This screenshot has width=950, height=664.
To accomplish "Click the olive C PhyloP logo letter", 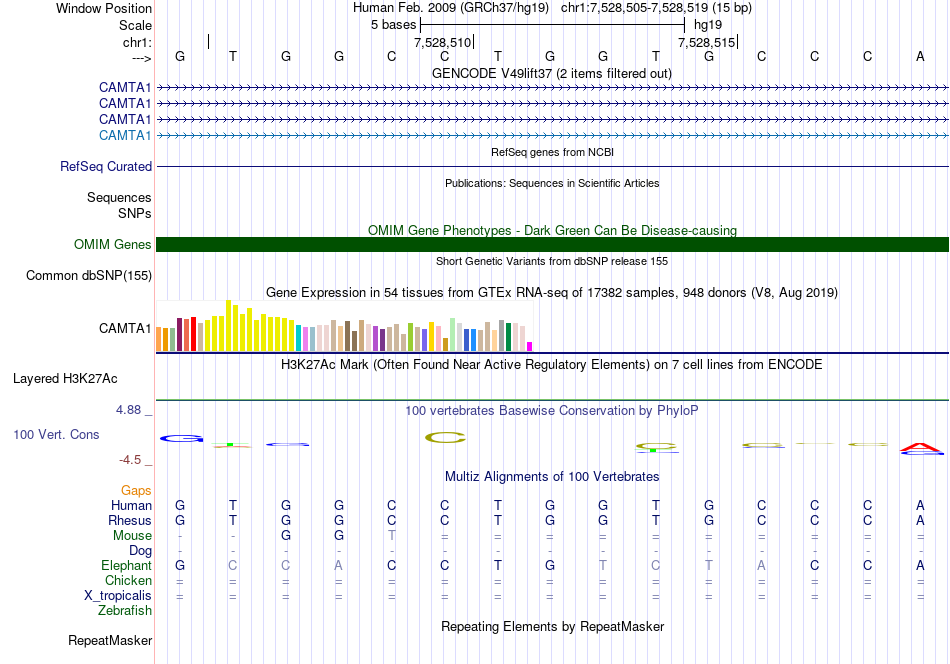I will [445, 437].
